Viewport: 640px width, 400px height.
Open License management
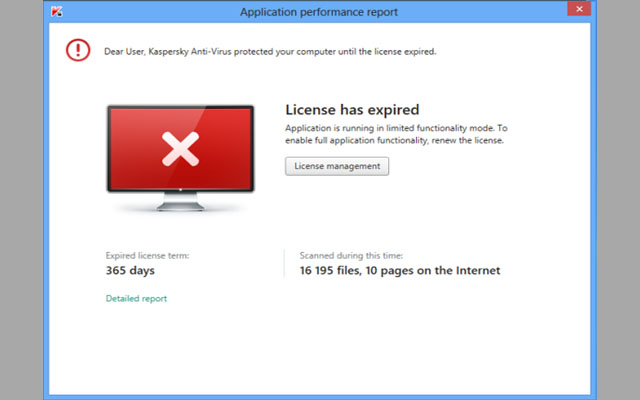click(336, 166)
